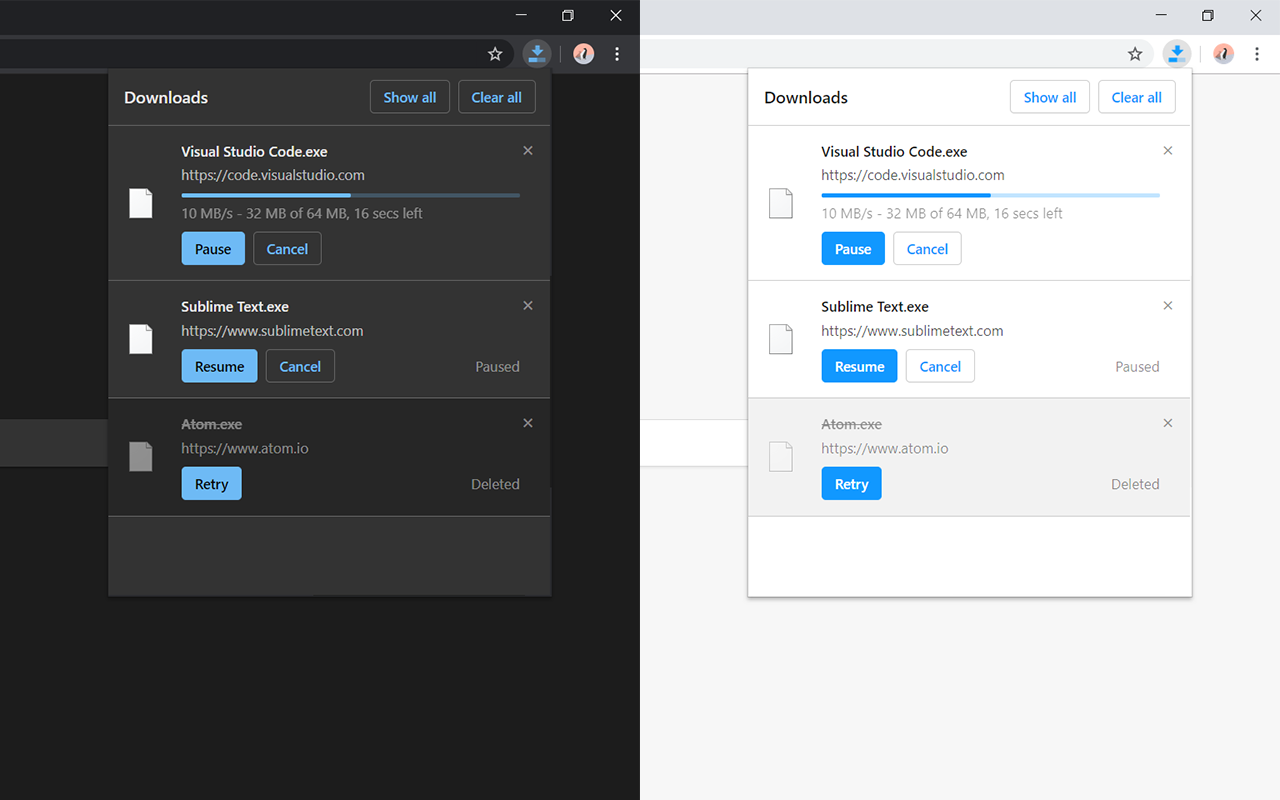Image resolution: width=1280 pixels, height=800 pixels.
Task: Retry the deleted Atom download
Action: click(x=211, y=483)
